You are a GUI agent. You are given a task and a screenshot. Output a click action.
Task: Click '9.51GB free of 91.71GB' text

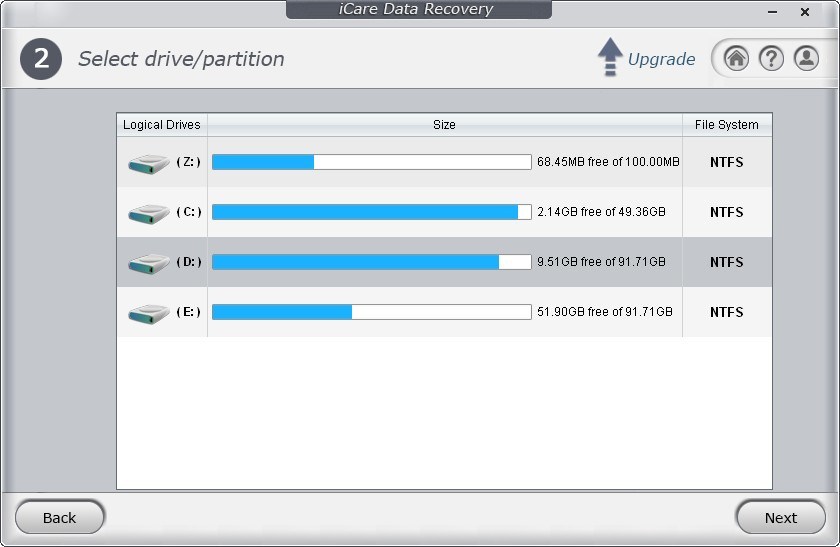[601, 261]
